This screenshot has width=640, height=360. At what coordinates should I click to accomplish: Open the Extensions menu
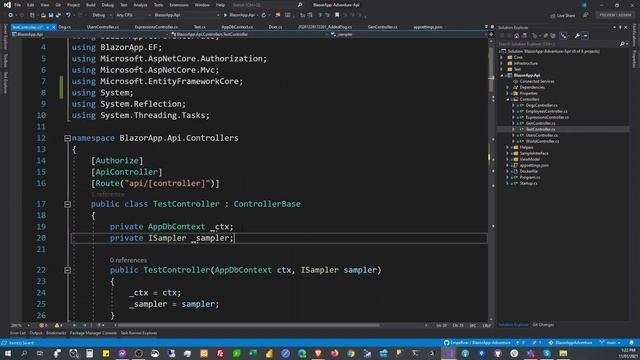(179, 5)
